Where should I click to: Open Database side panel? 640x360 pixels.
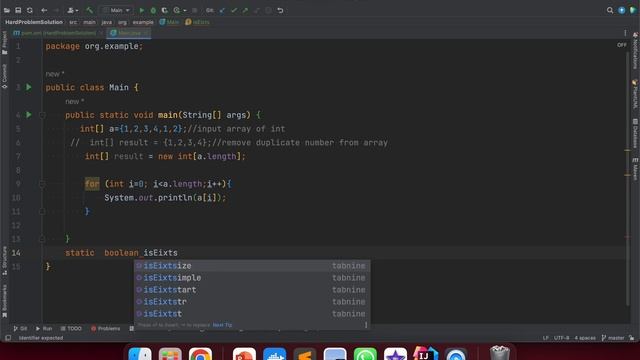(x=635, y=133)
